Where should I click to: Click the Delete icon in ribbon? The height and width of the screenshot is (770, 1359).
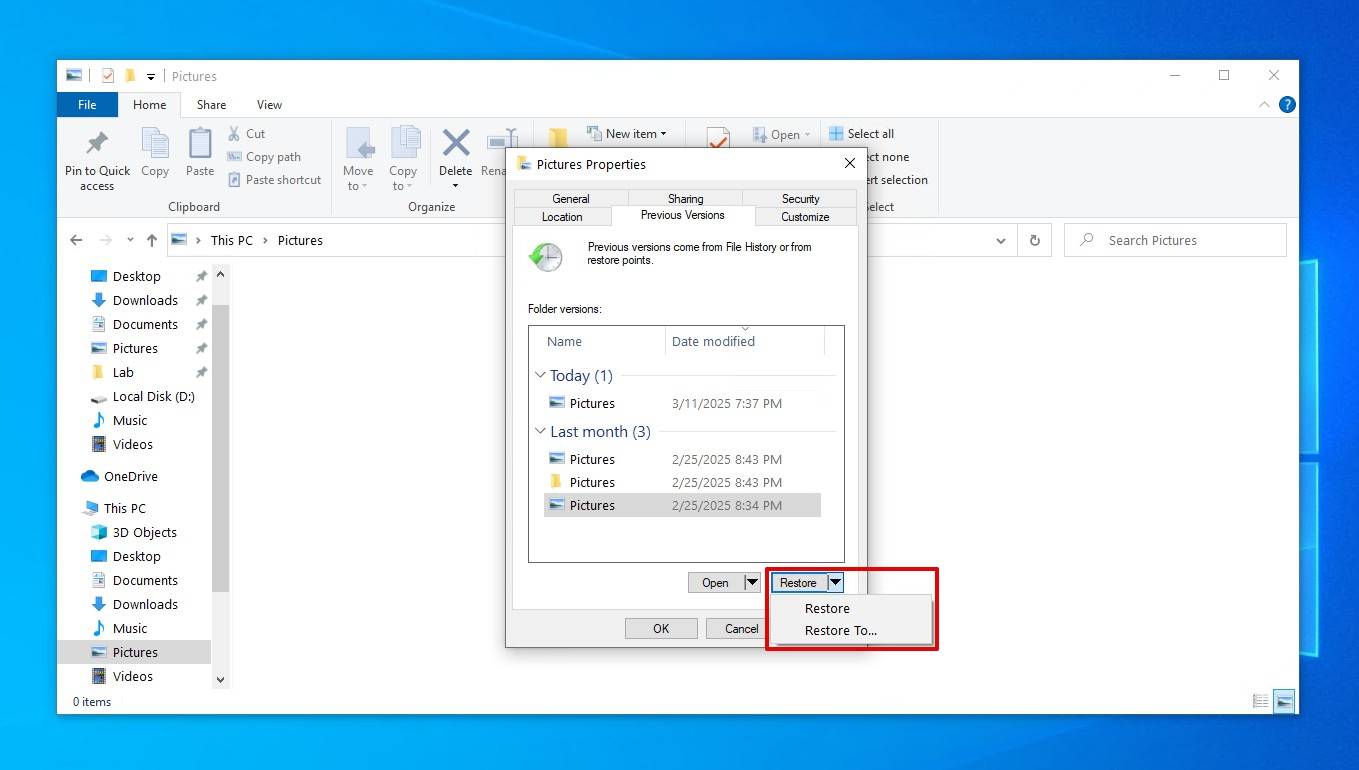coord(455,144)
